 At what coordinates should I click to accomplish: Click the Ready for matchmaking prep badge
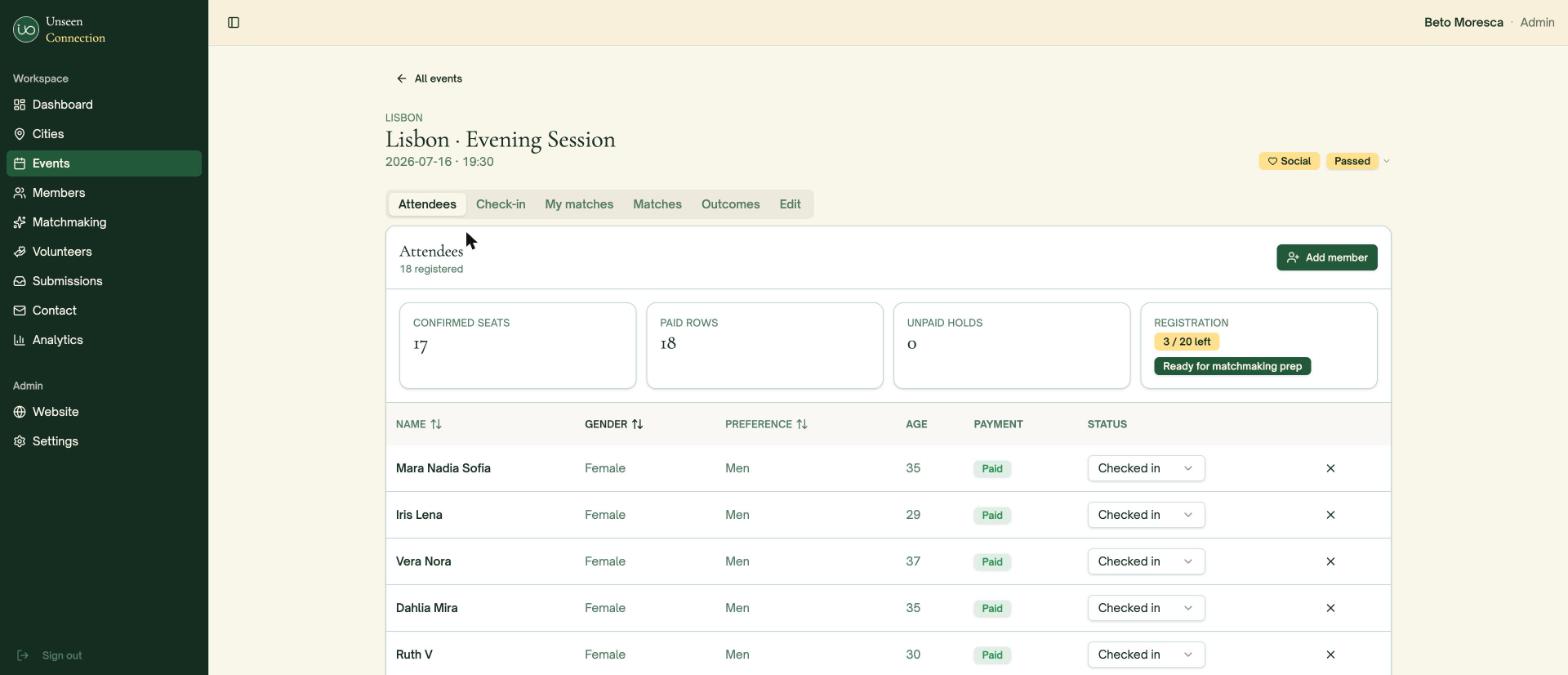[1232, 366]
